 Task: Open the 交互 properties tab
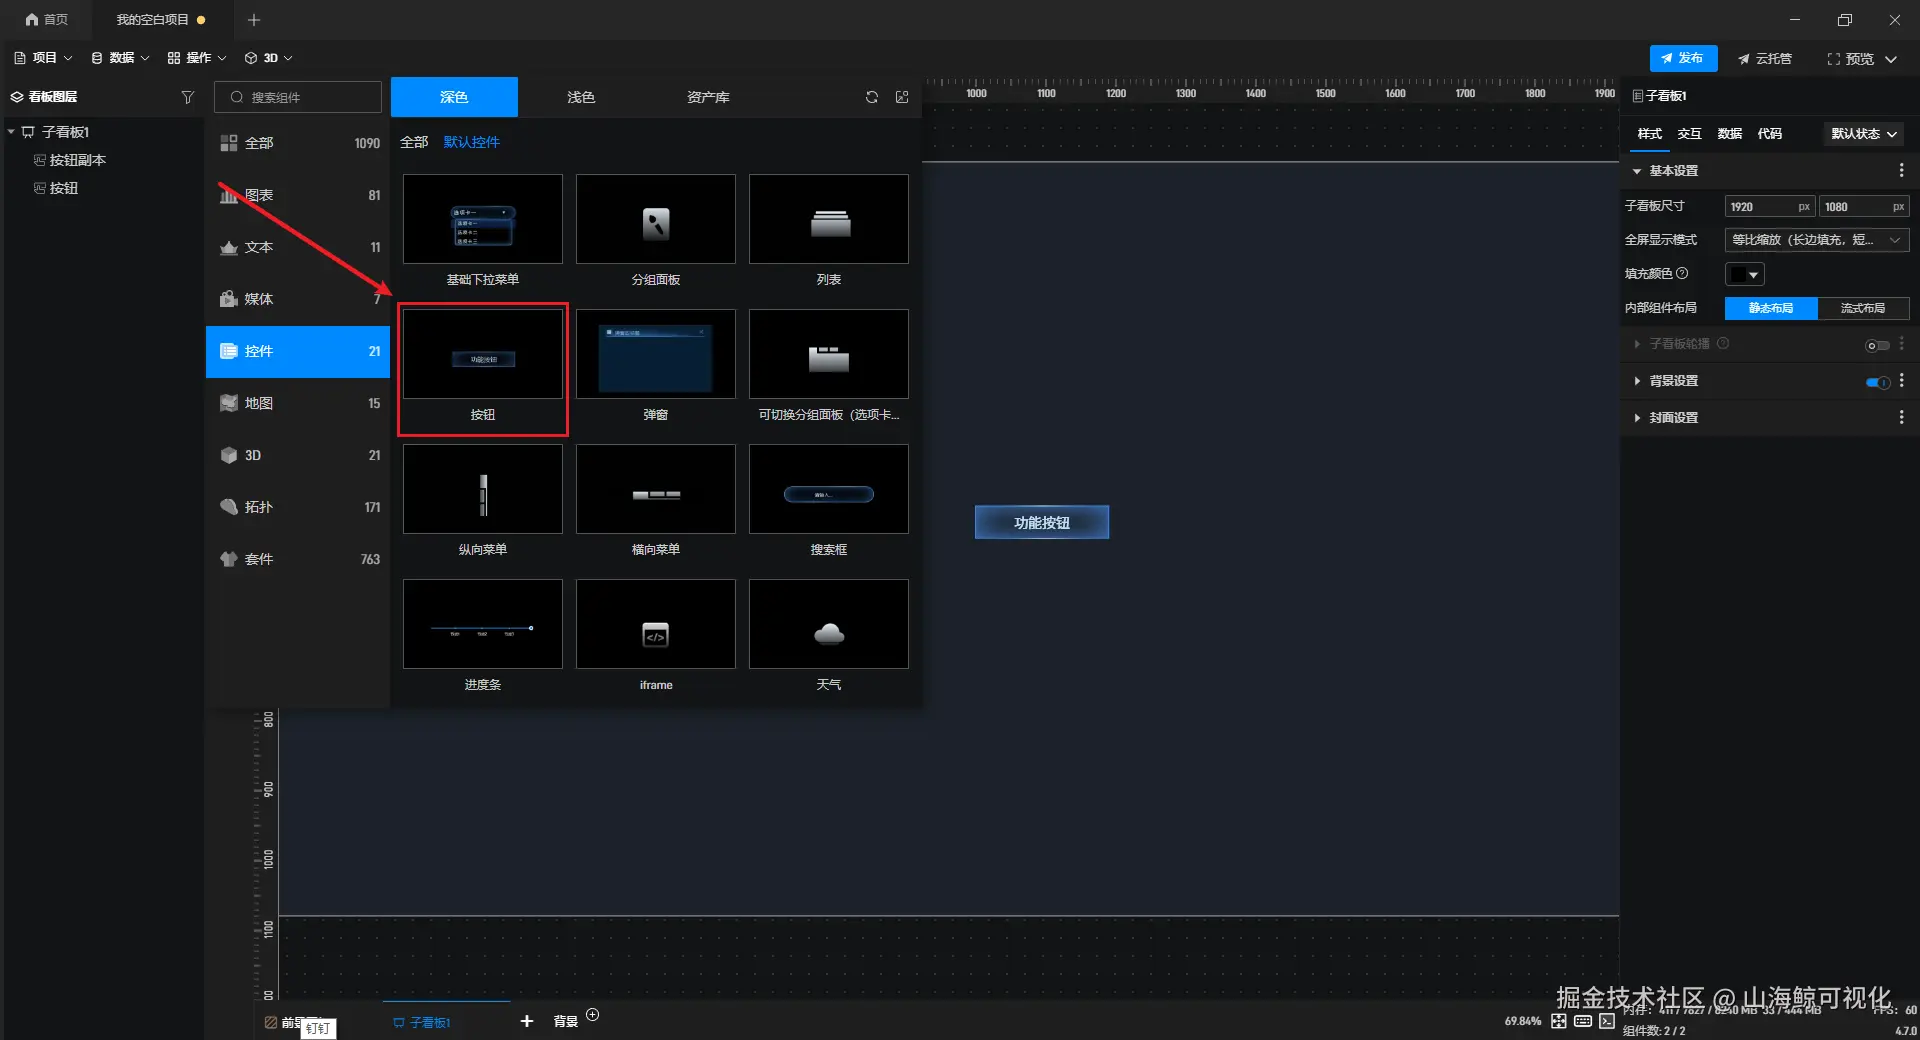pos(1689,134)
